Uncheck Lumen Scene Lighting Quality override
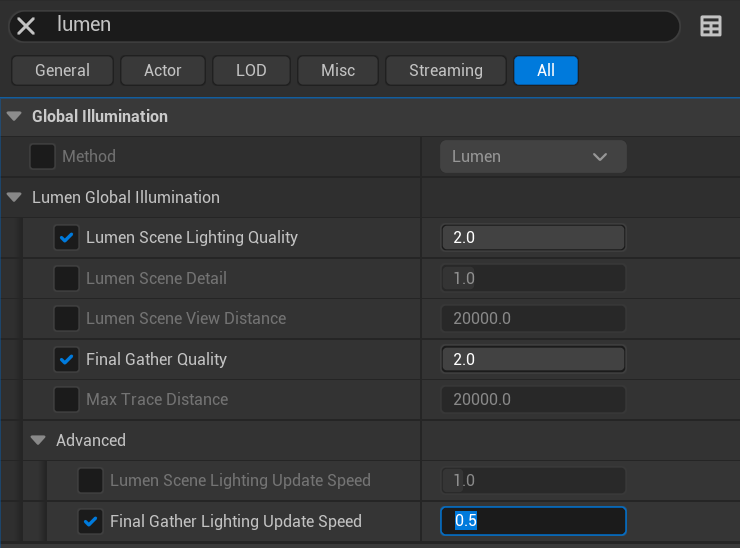This screenshot has height=548, width=740. point(66,237)
